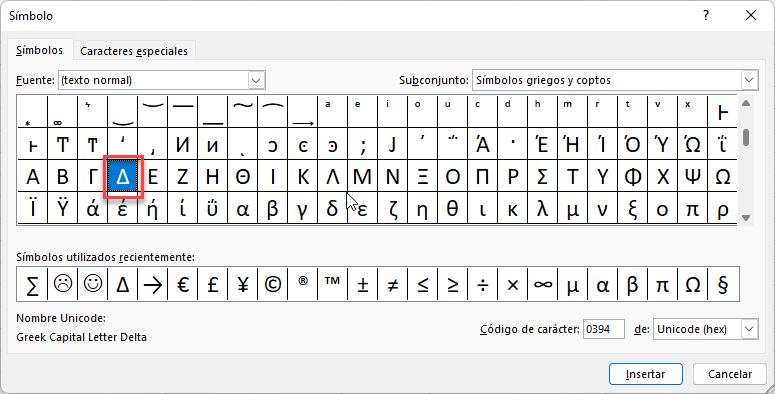Image resolution: width=775 pixels, height=394 pixels.
Task: Open the Símbolos tab
Action: (40, 50)
